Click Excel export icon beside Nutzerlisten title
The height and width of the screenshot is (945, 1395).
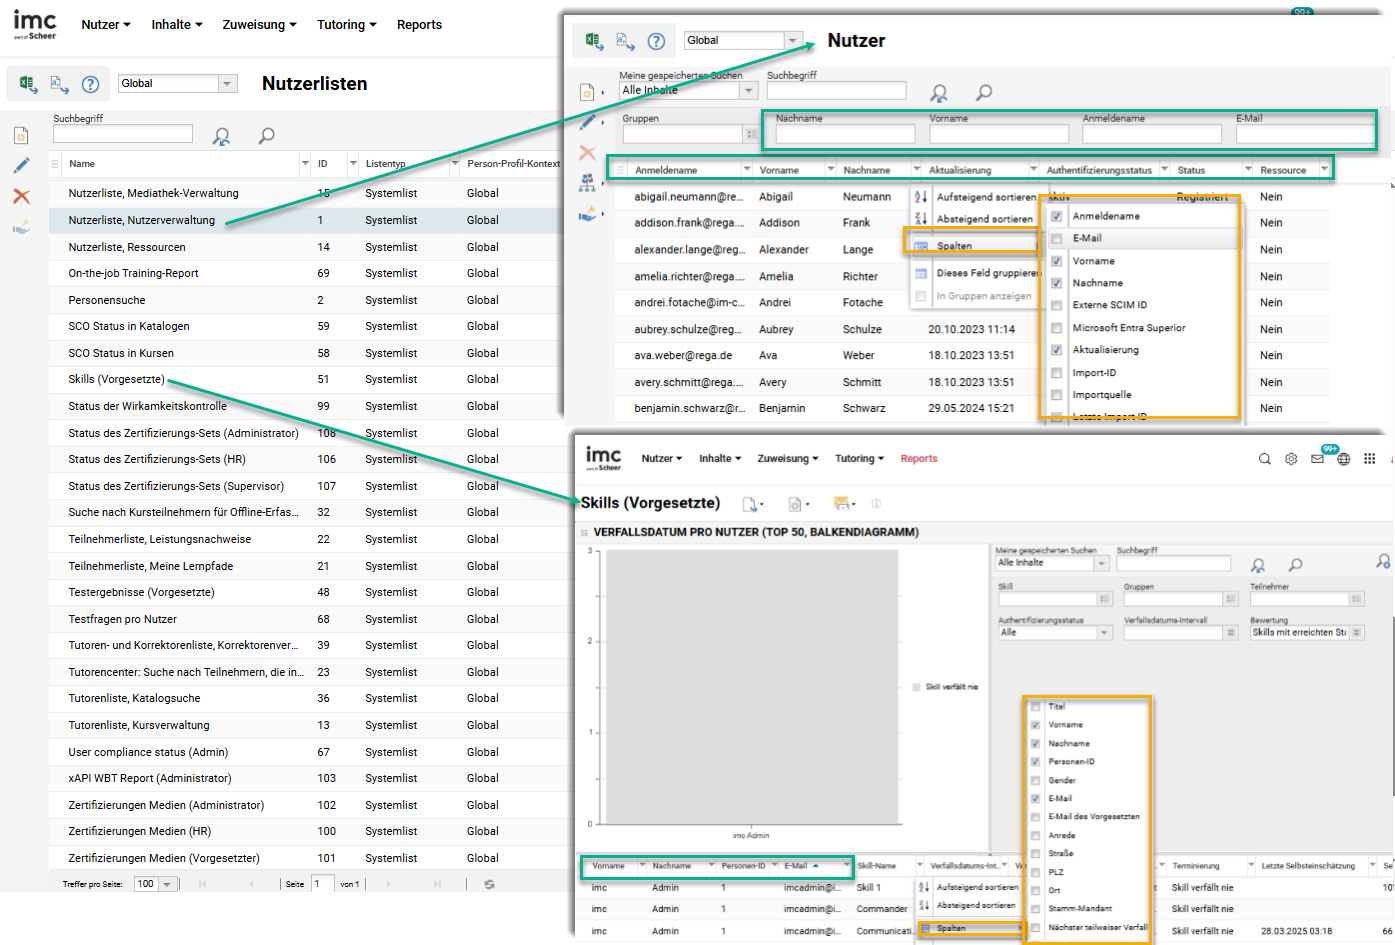point(28,84)
